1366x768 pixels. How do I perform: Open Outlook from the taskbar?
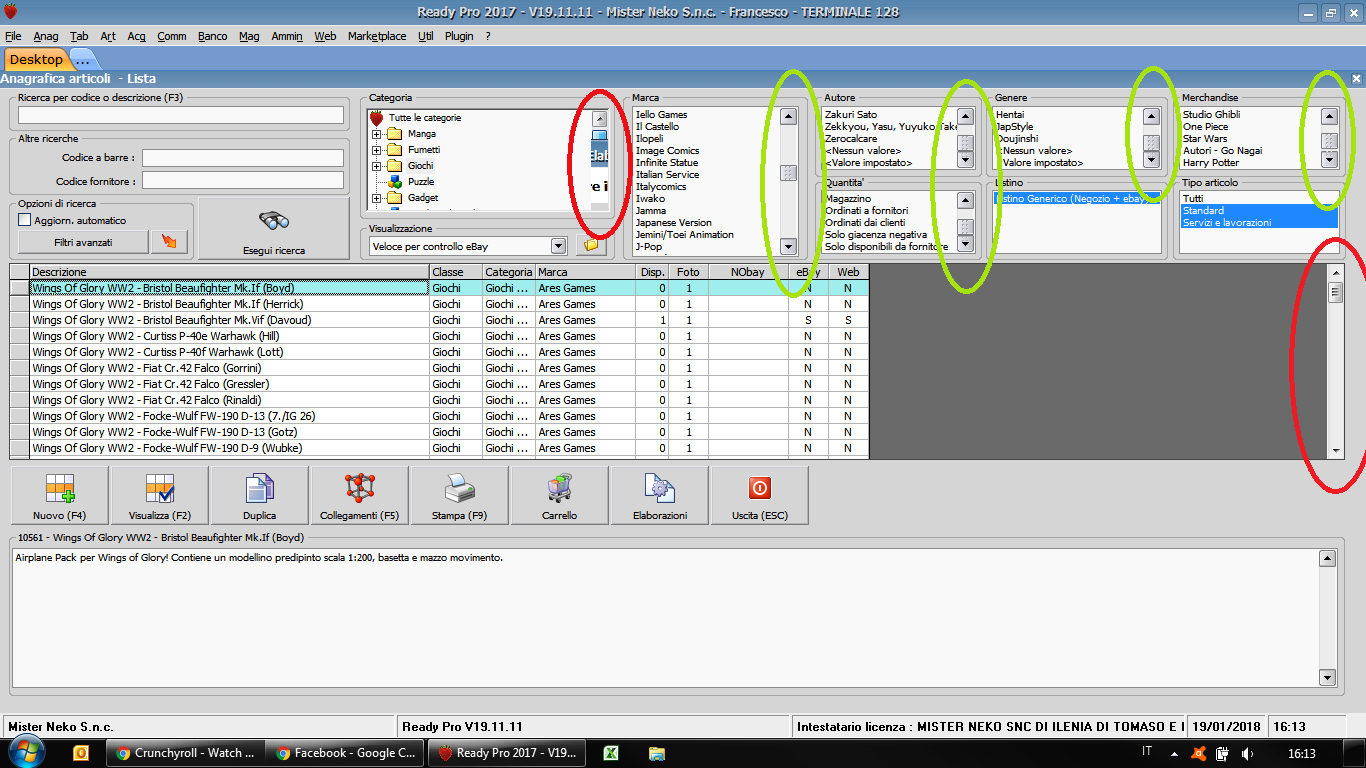(x=82, y=753)
